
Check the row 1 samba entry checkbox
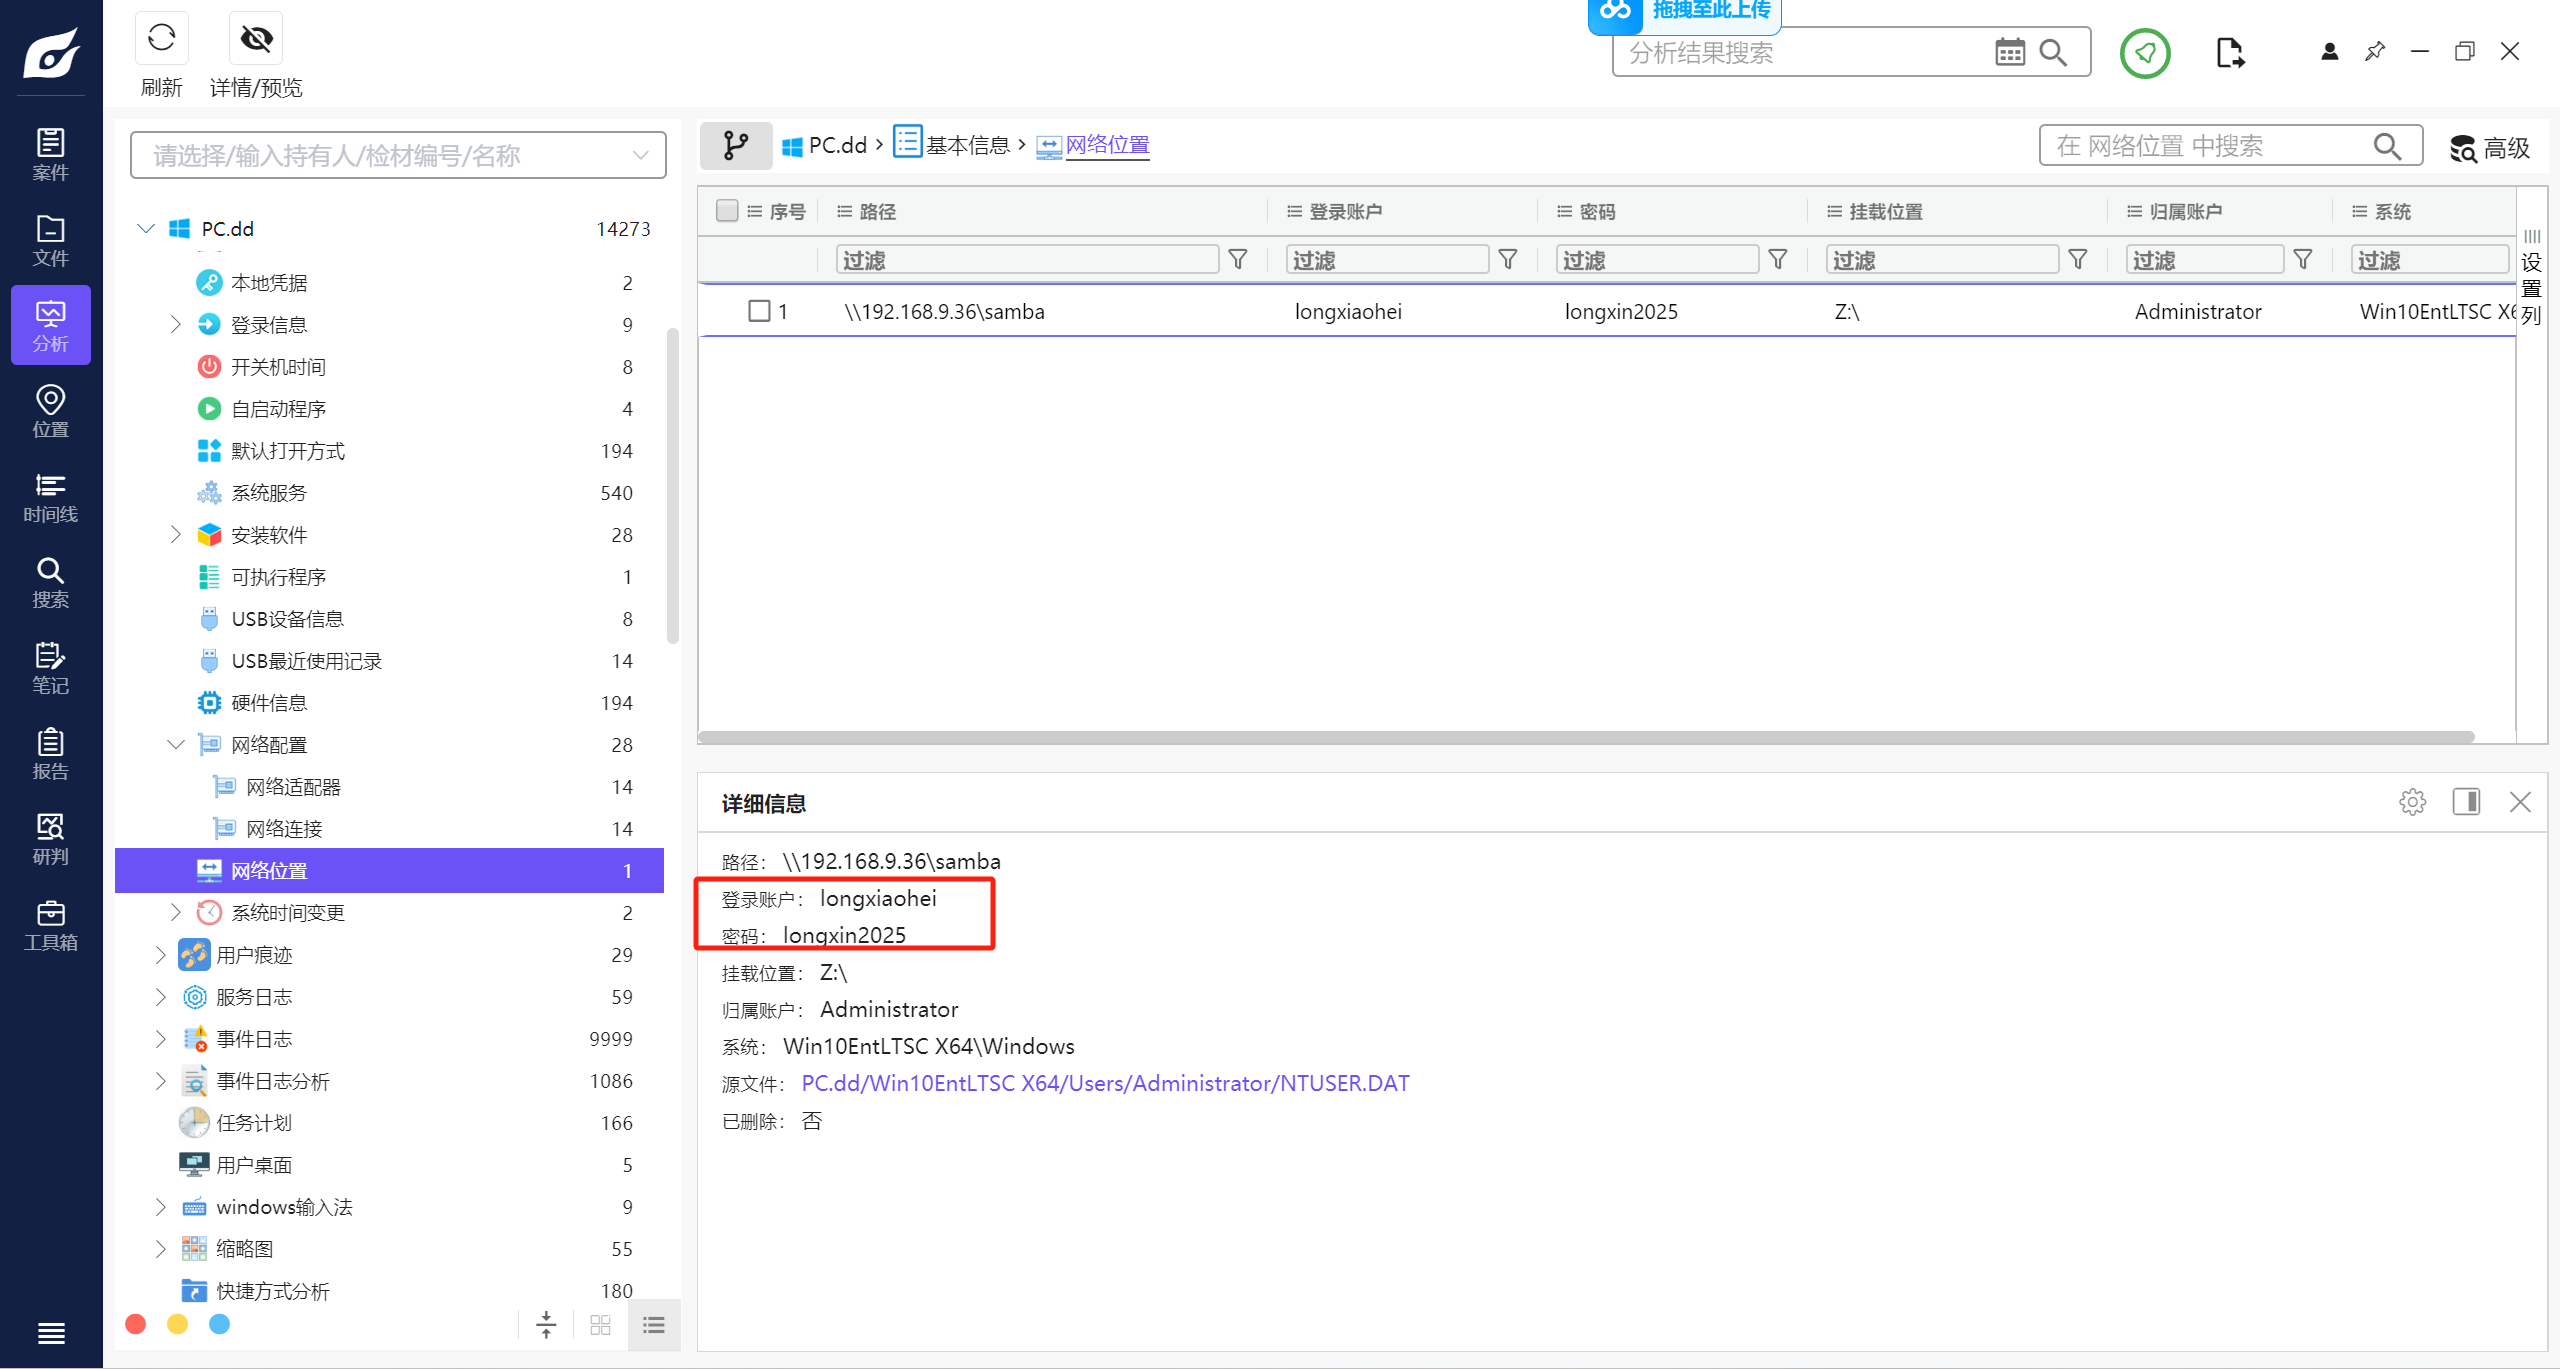tap(759, 311)
